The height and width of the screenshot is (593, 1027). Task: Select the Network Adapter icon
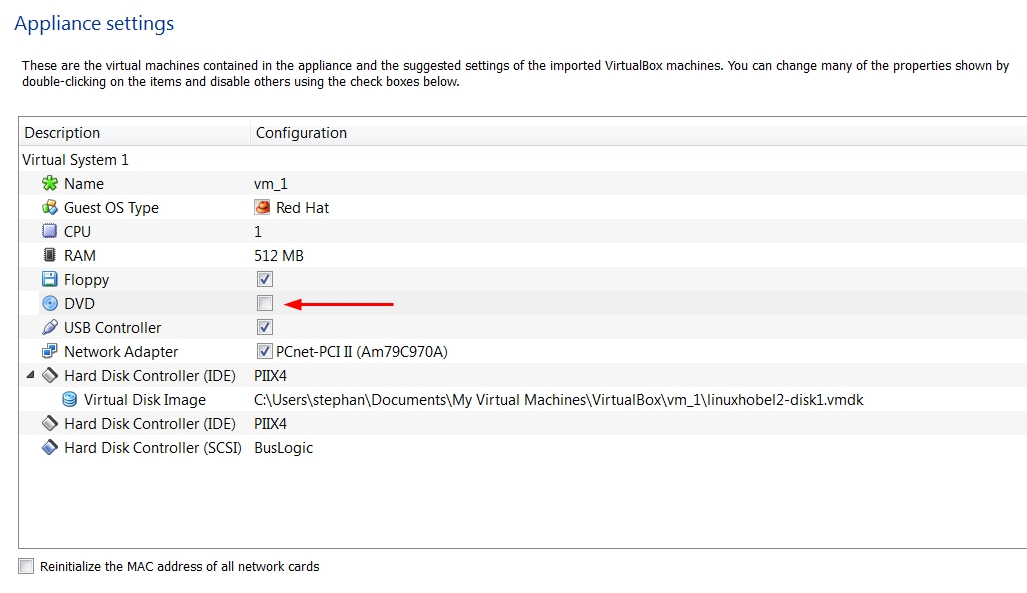click(50, 351)
